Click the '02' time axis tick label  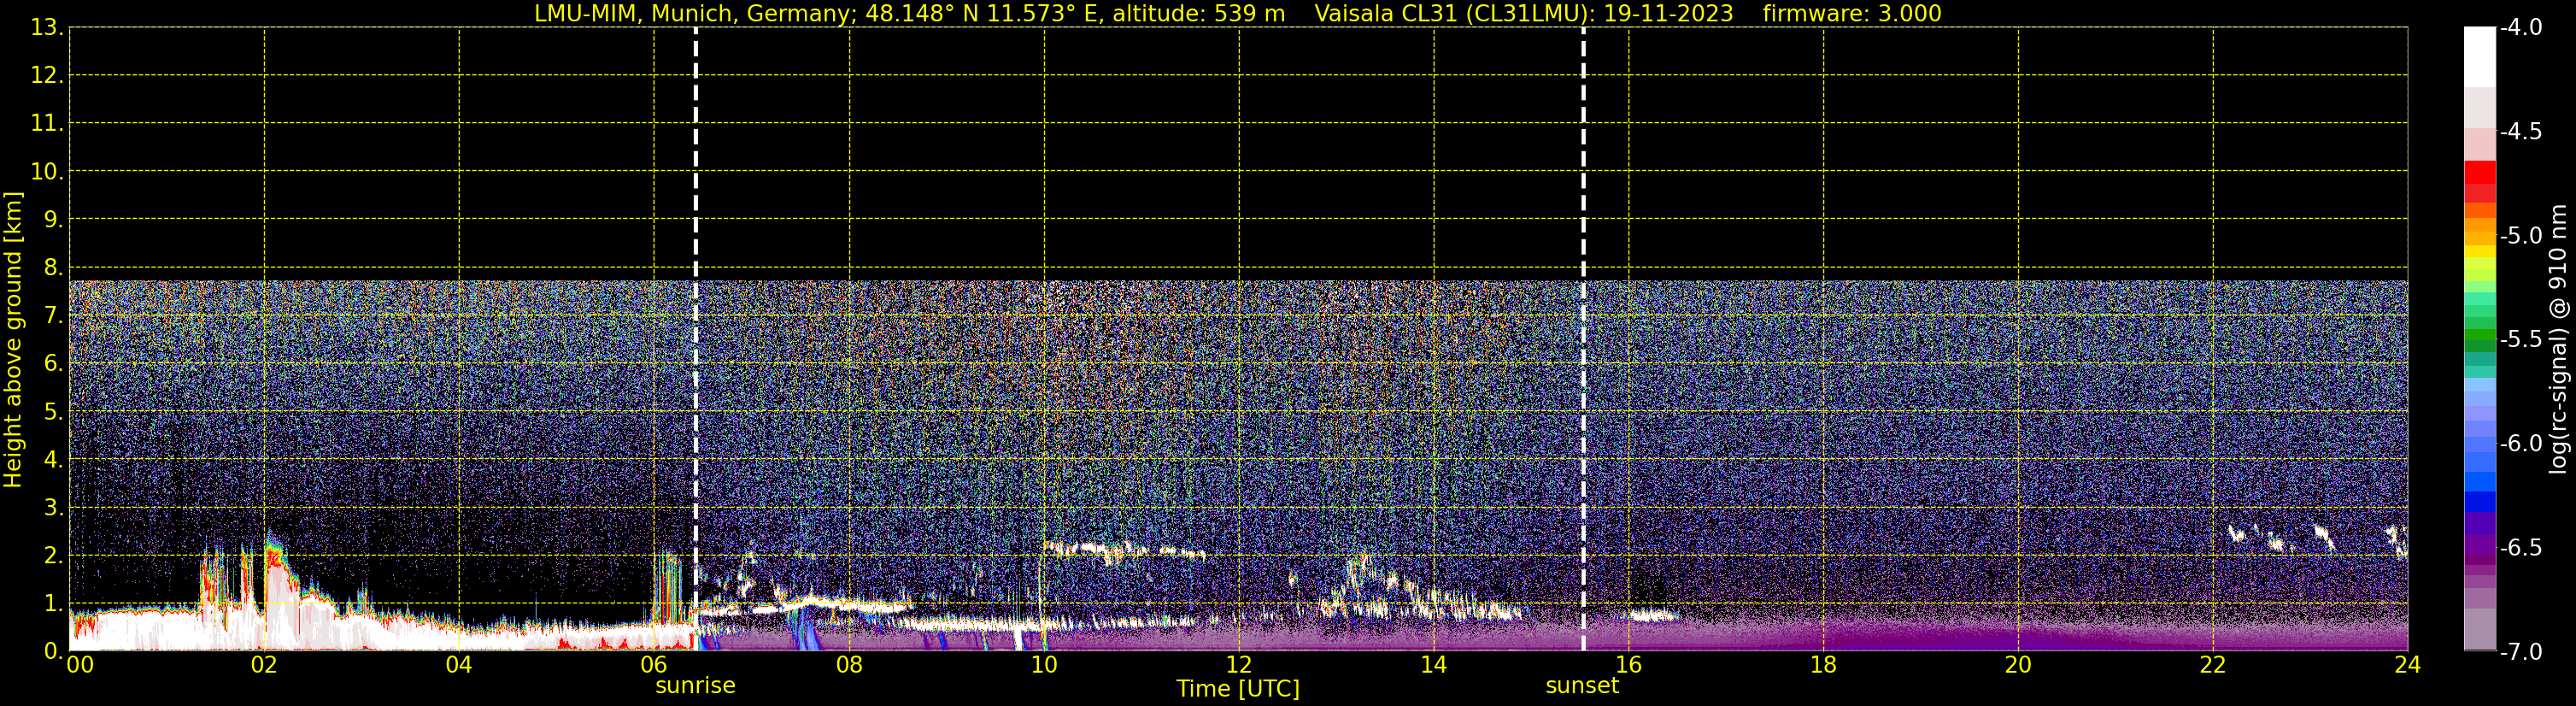pyautogui.click(x=264, y=665)
